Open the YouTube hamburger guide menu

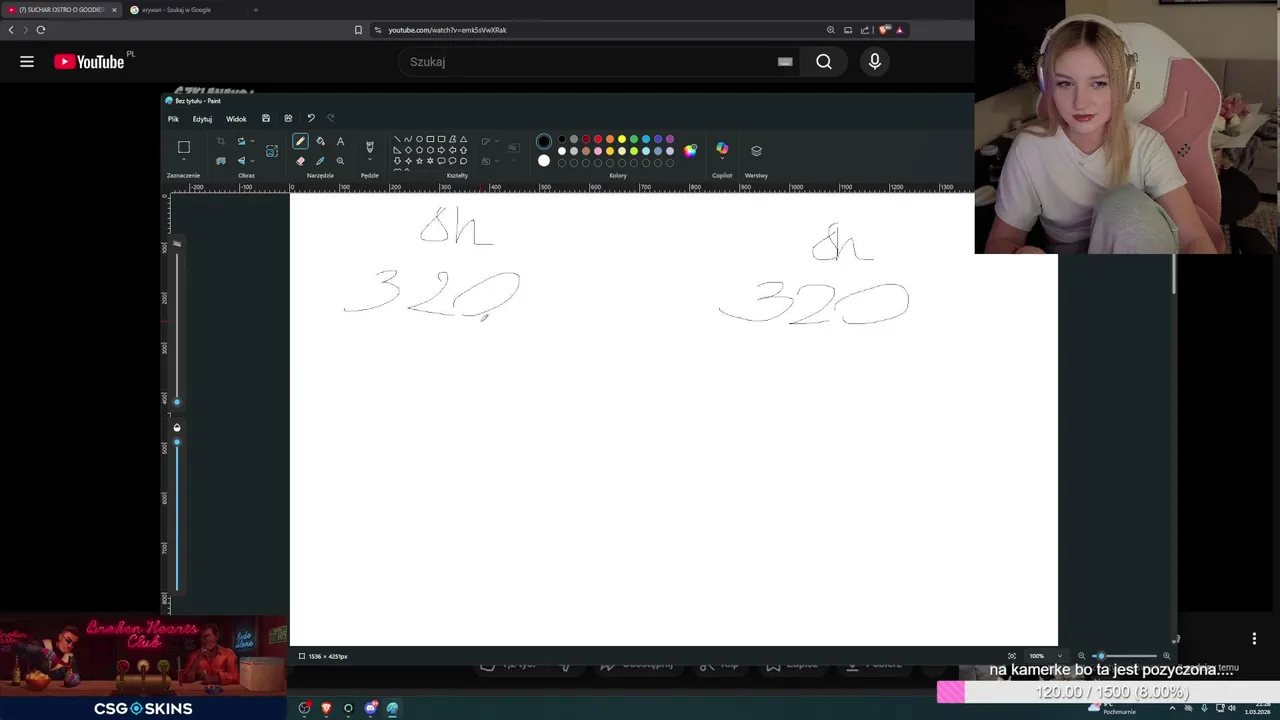click(x=27, y=62)
